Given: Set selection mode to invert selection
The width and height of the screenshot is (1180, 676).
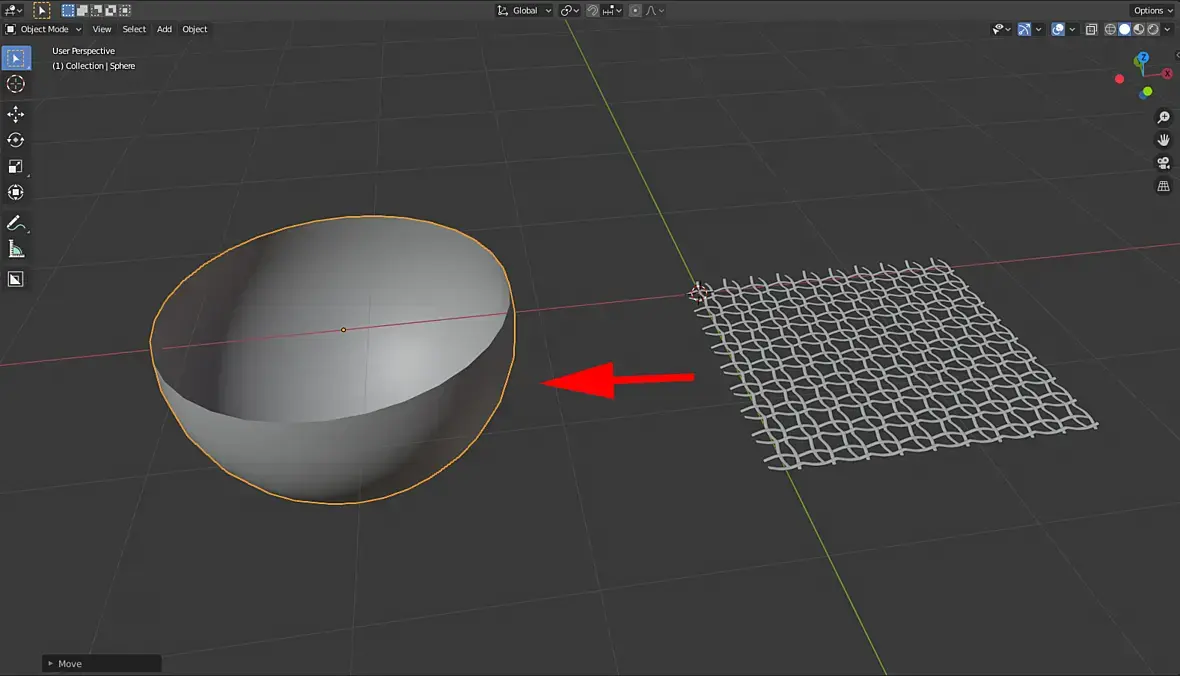Looking at the screenshot, I should coord(111,11).
